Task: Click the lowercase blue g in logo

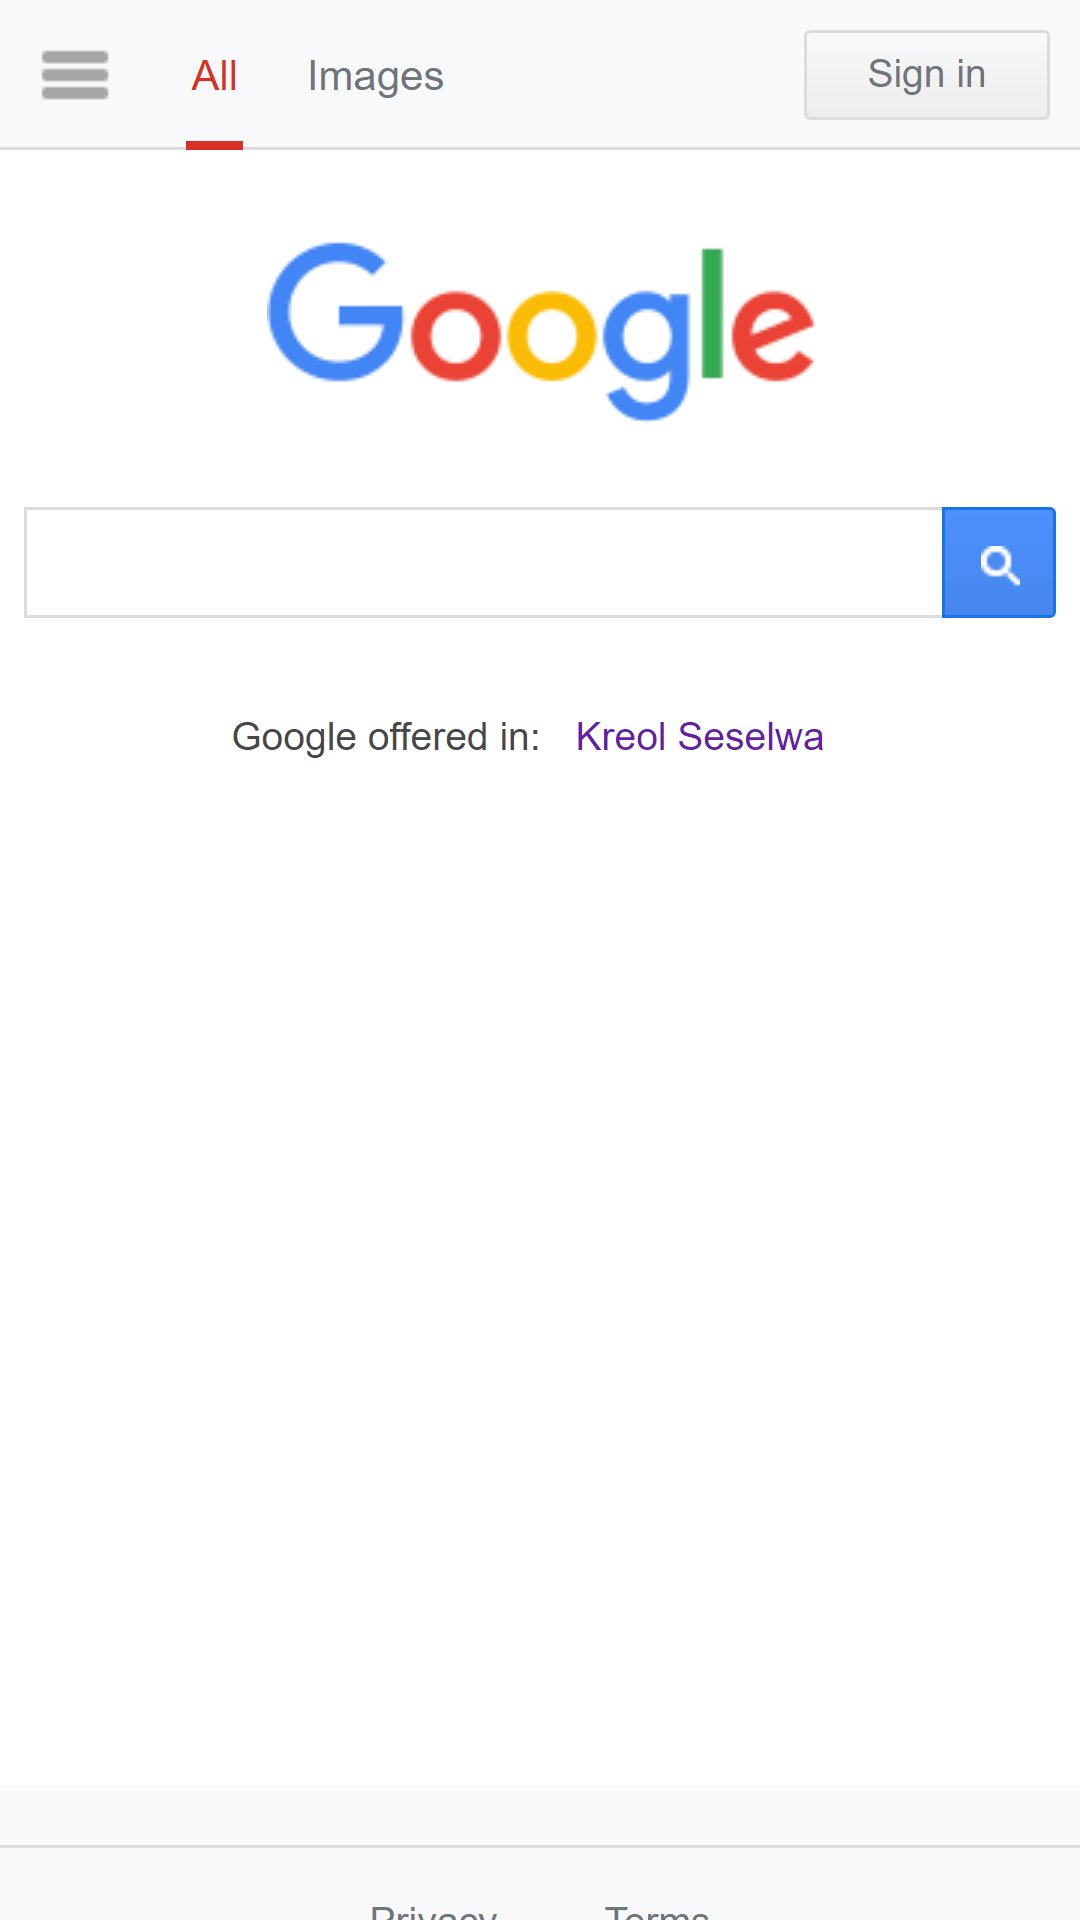Action: click(648, 354)
